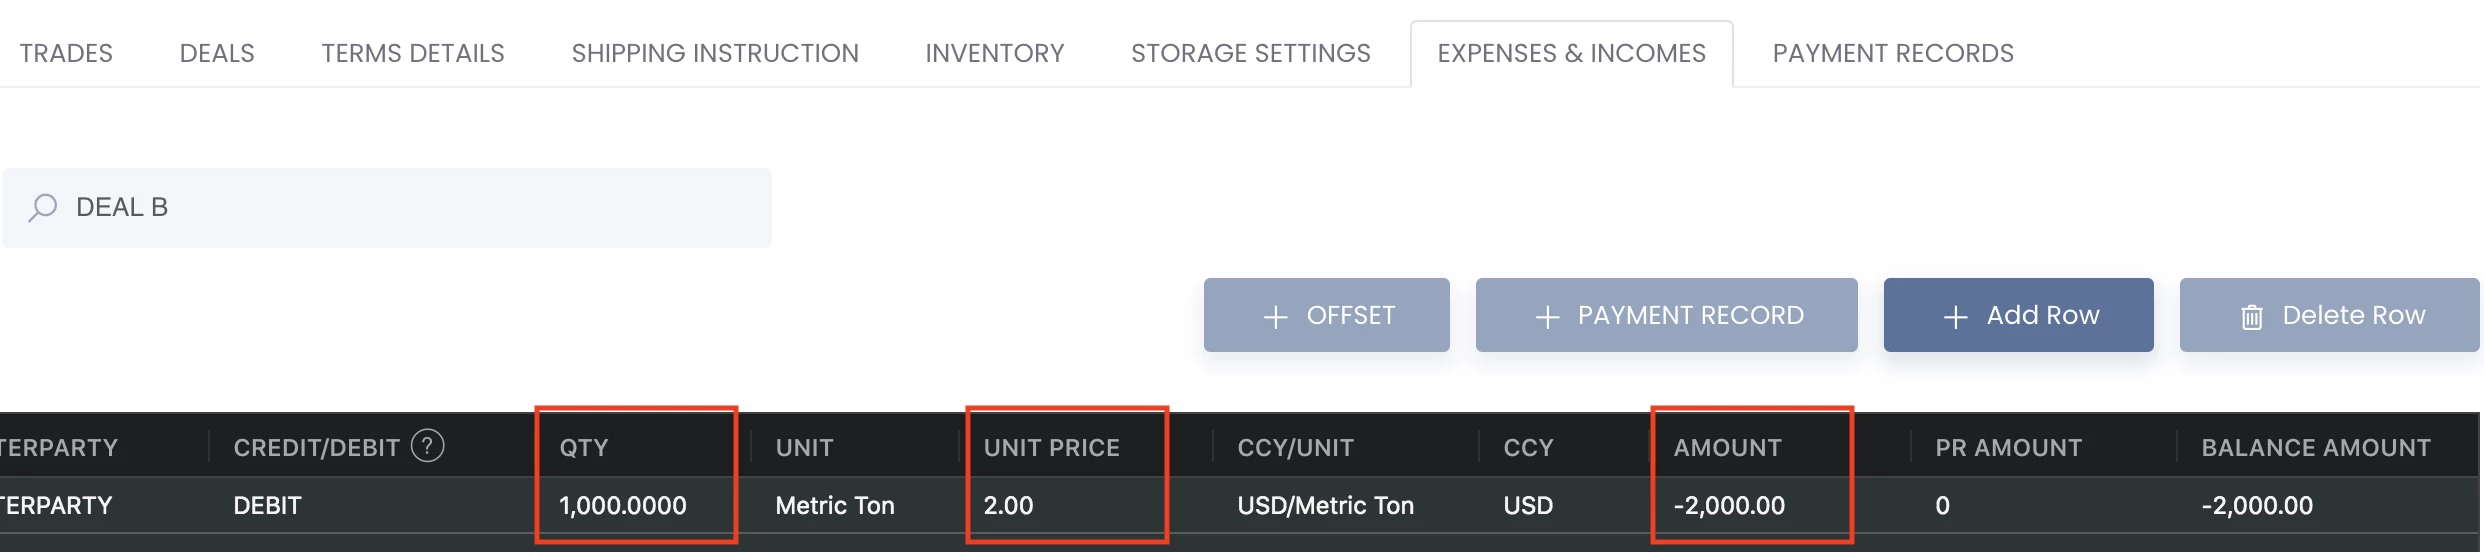Open the TERMS DETAILS tab

pyautogui.click(x=413, y=53)
